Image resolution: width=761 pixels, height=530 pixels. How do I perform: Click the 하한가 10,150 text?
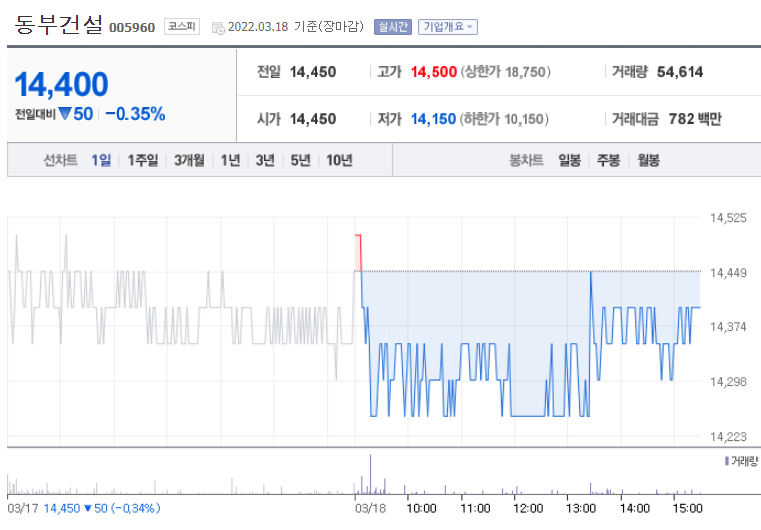pos(504,119)
